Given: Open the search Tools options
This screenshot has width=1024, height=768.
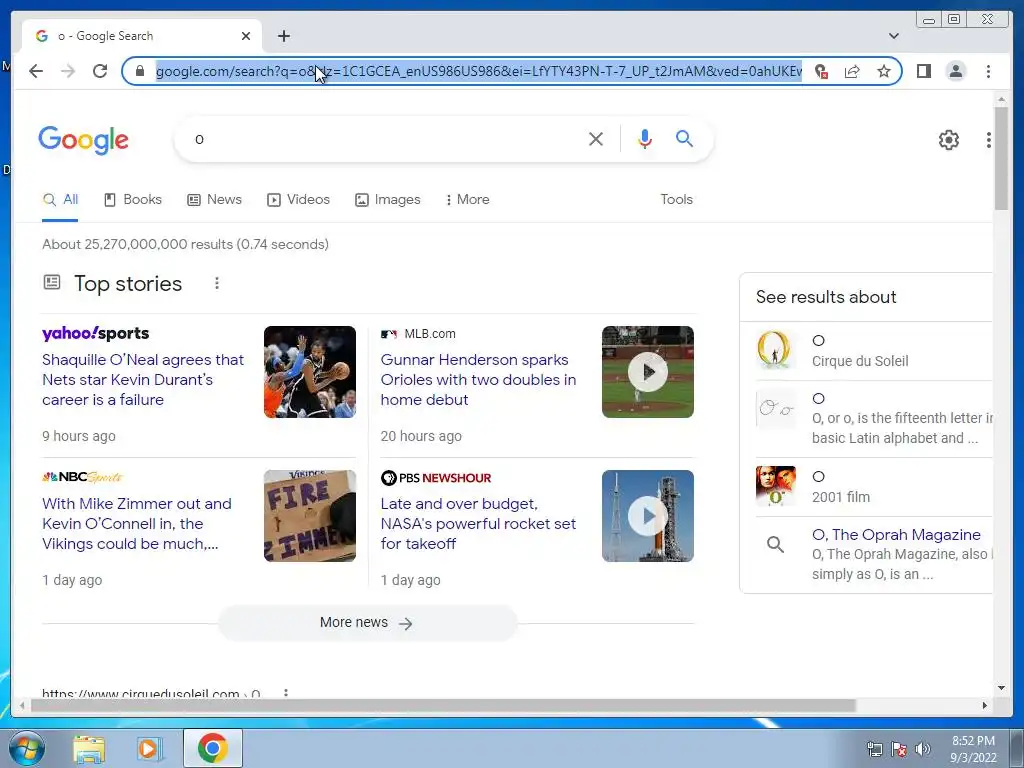Looking at the screenshot, I should pyautogui.click(x=677, y=200).
